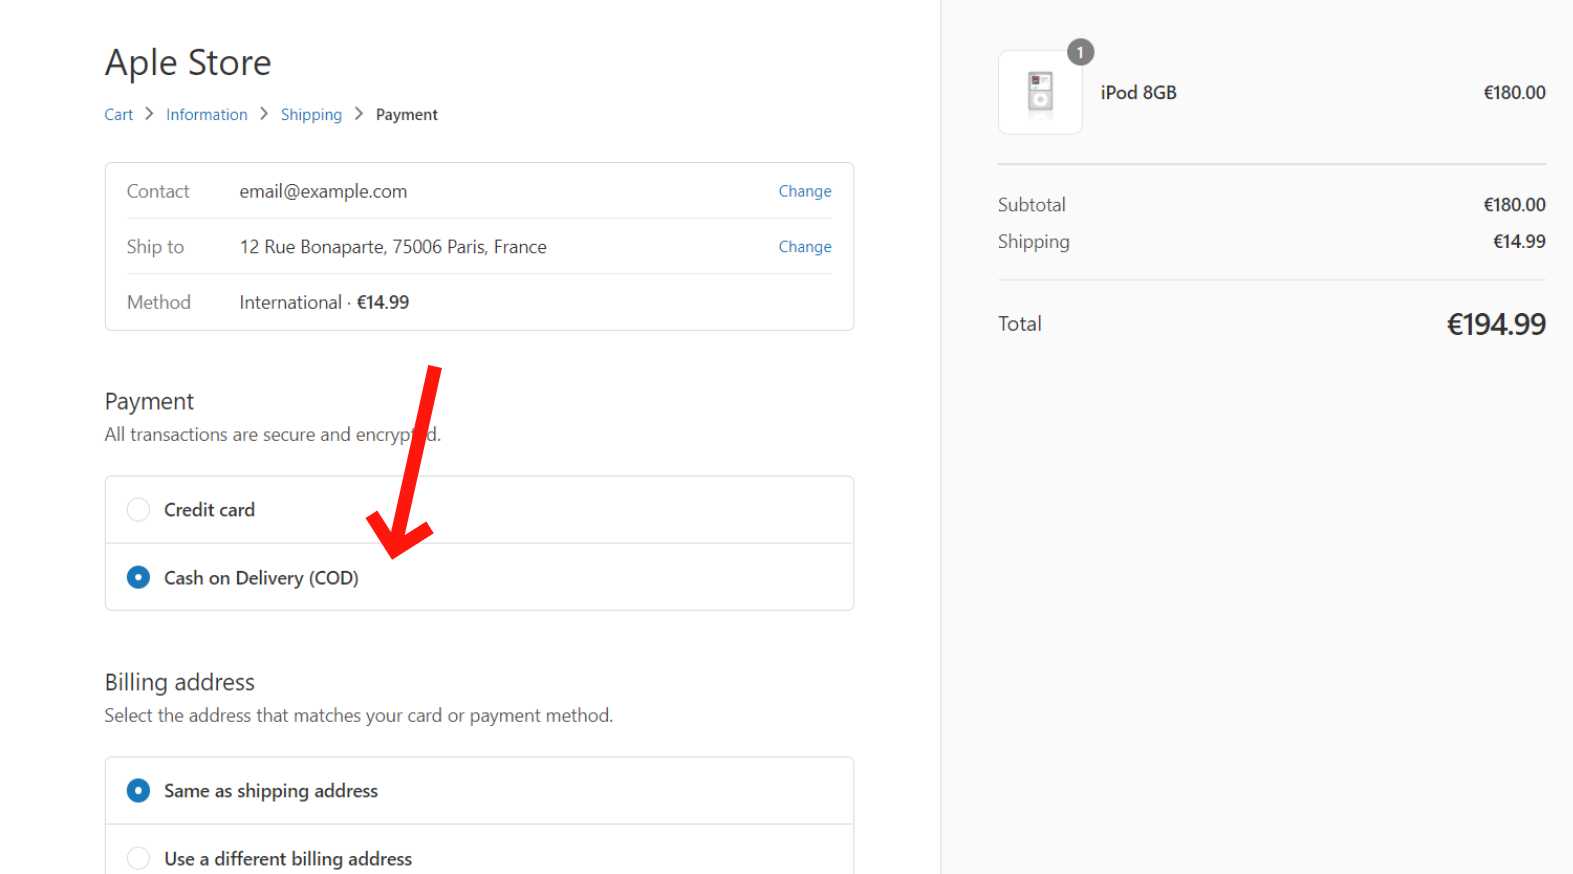This screenshot has height=874, width=1573.
Task: Click the iPod 8GB product name
Action: (1138, 93)
